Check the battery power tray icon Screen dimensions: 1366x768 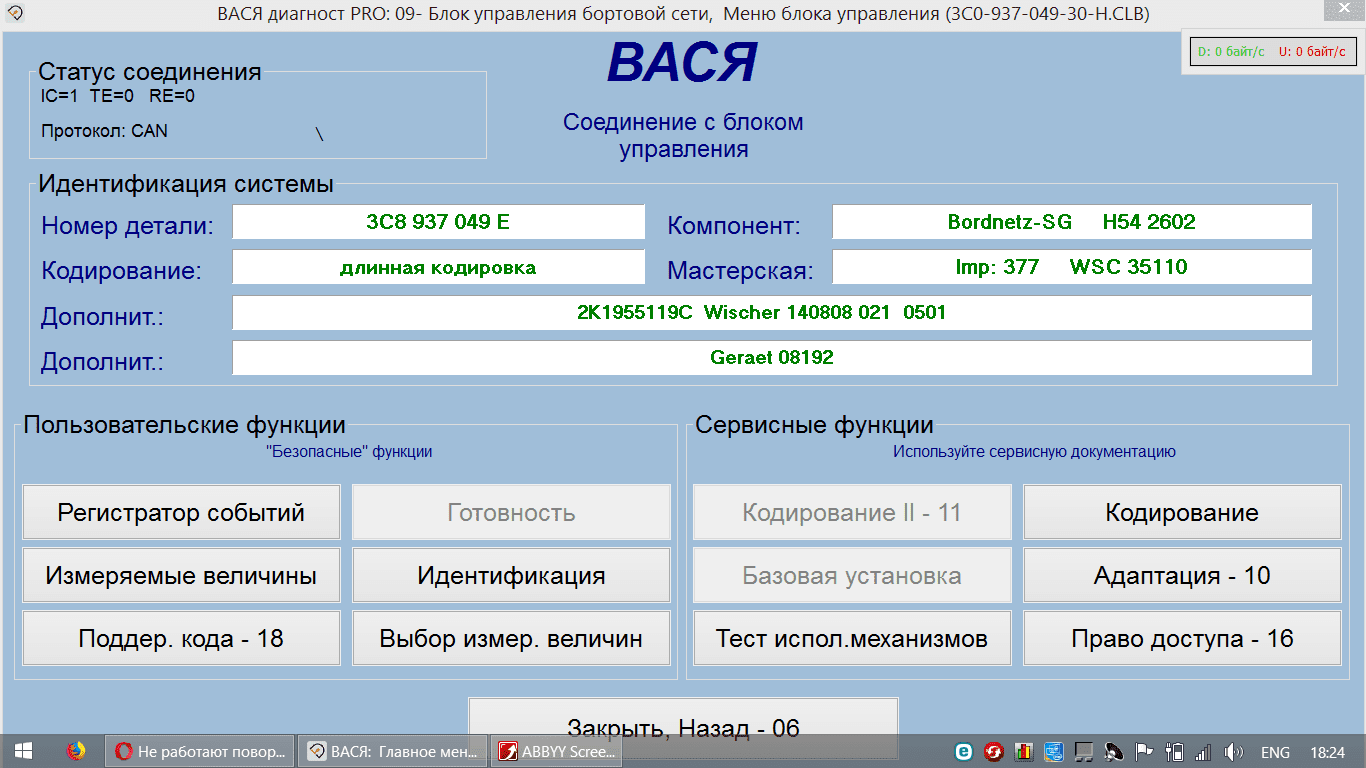pyautogui.click(x=1175, y=752)
